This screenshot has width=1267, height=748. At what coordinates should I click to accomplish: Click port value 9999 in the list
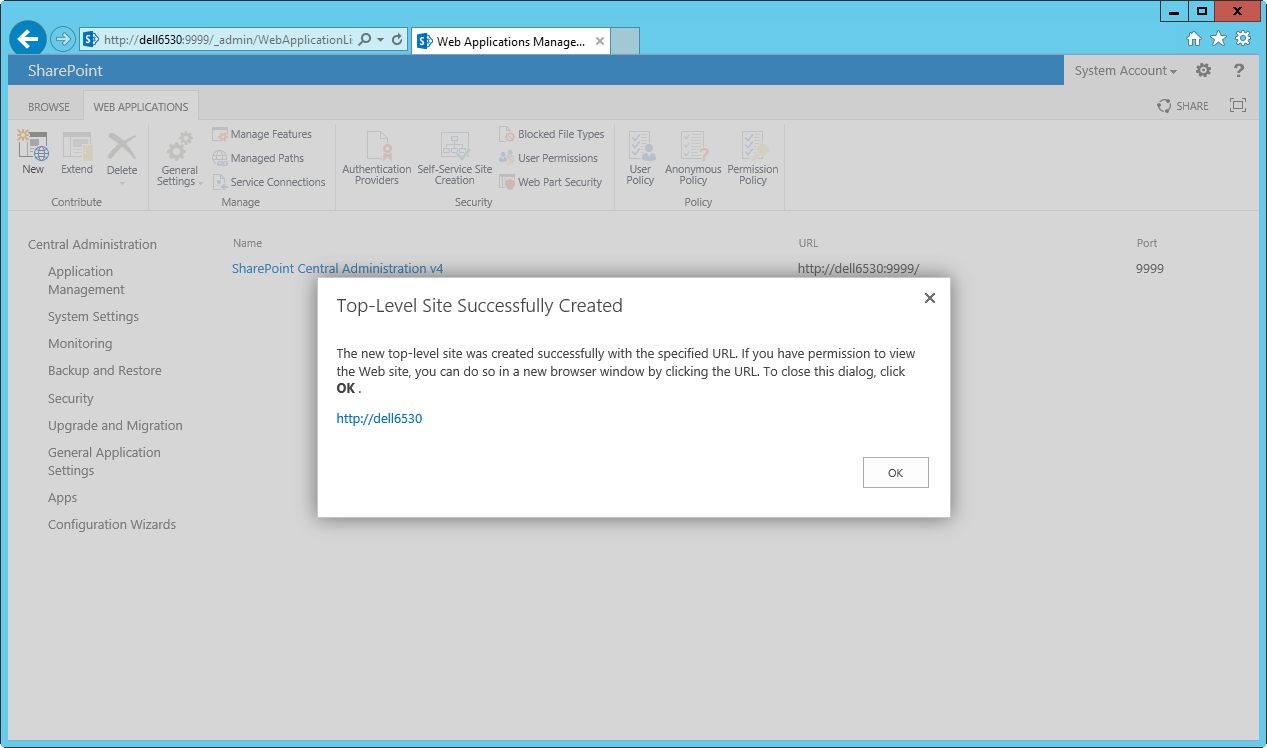pyautogui.click(x=1150, y=268)
